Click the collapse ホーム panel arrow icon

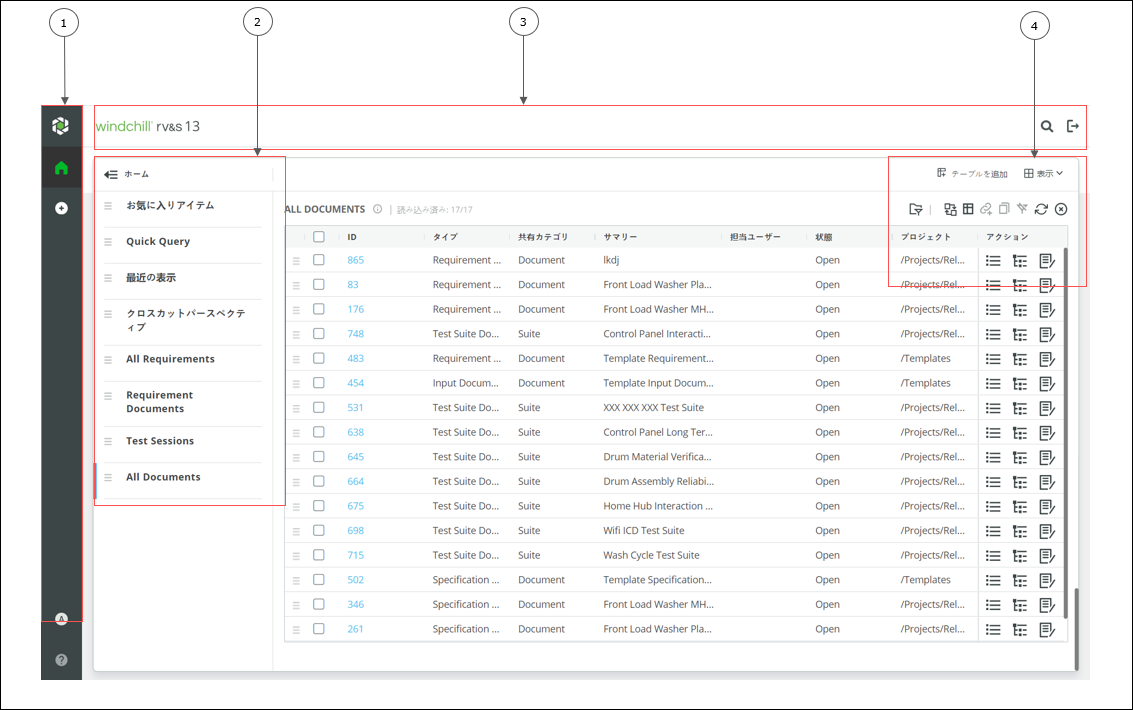(x=111, y=174)
